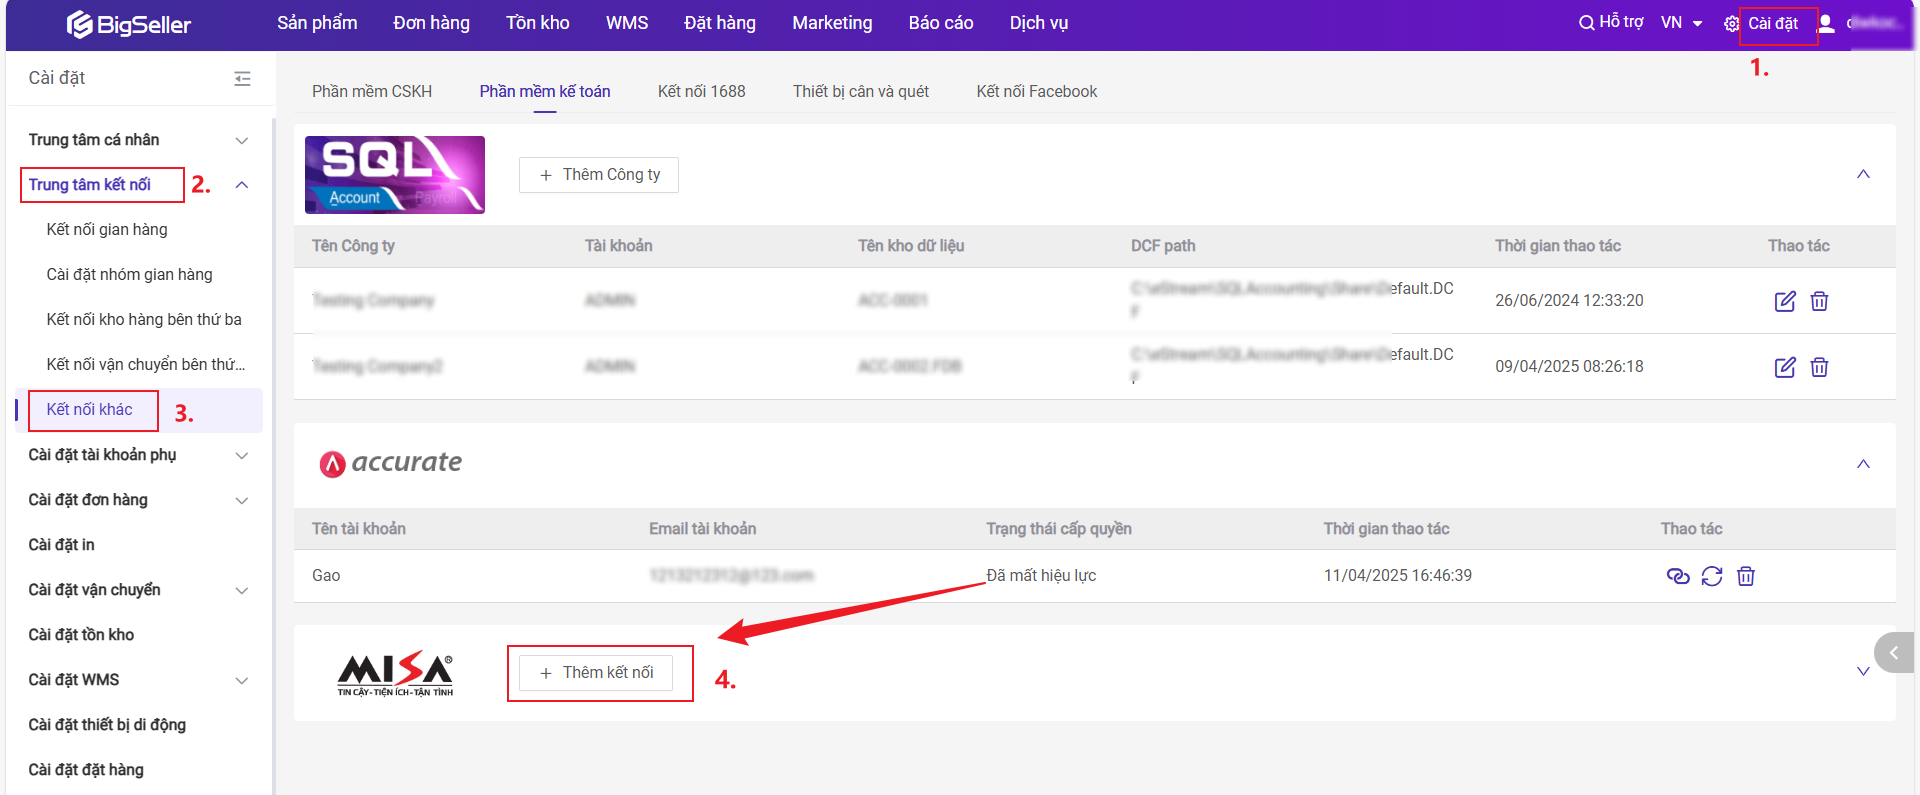Select Kết nối gian hàng in sidebar
This screenshot has height=795, width=1920.
click(107, 229)
